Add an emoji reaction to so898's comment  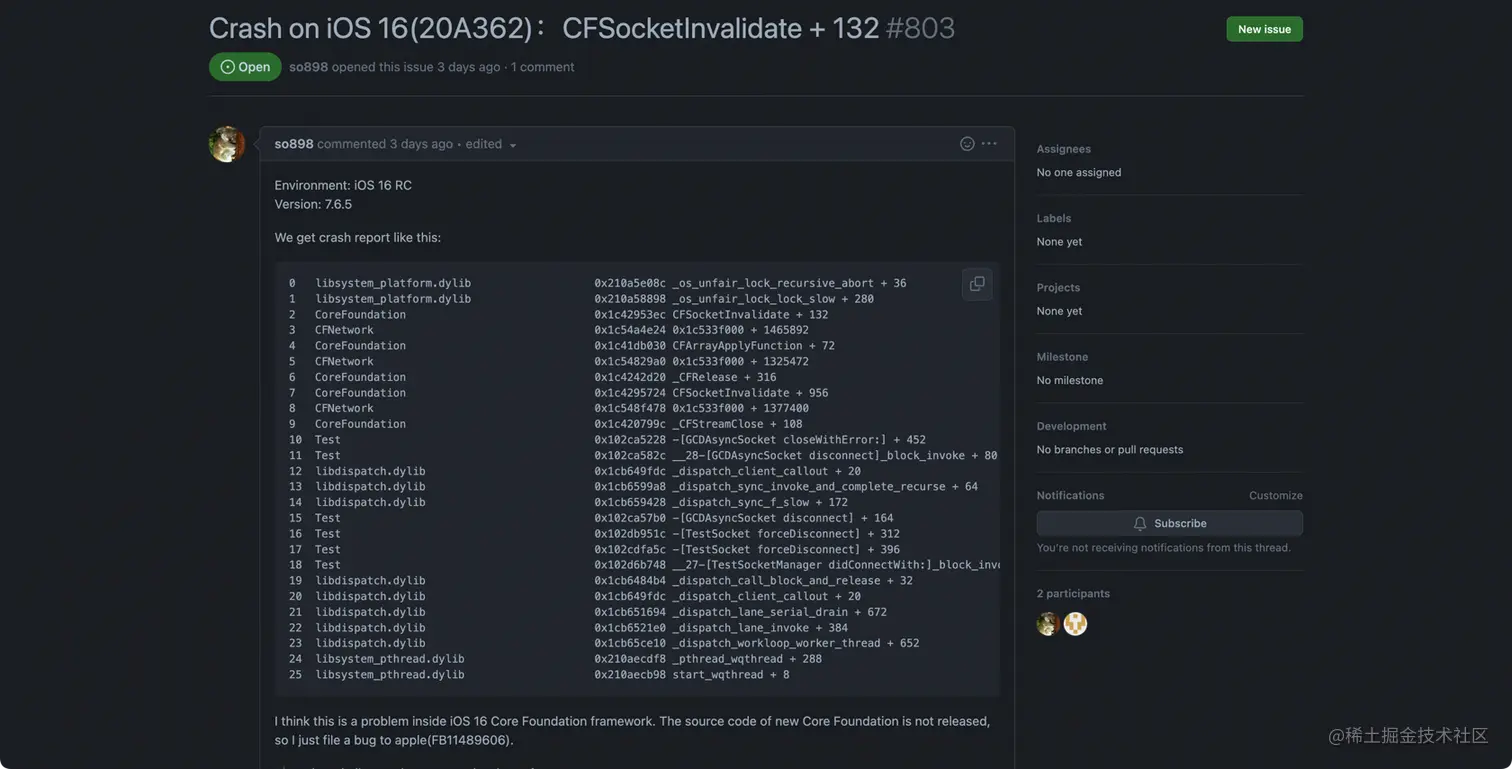click(x=967, y=144)
